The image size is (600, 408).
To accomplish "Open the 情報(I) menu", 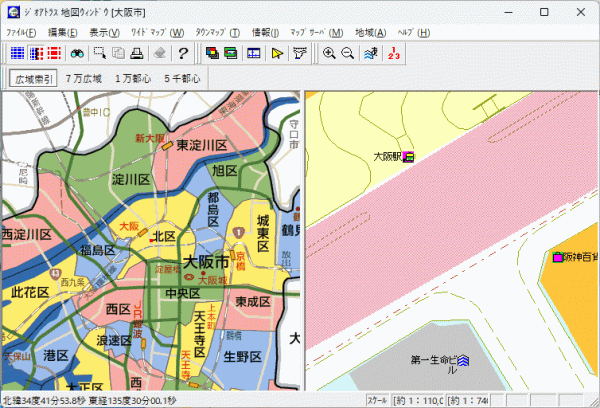I will pyautogui.click(x=264, y=32).
